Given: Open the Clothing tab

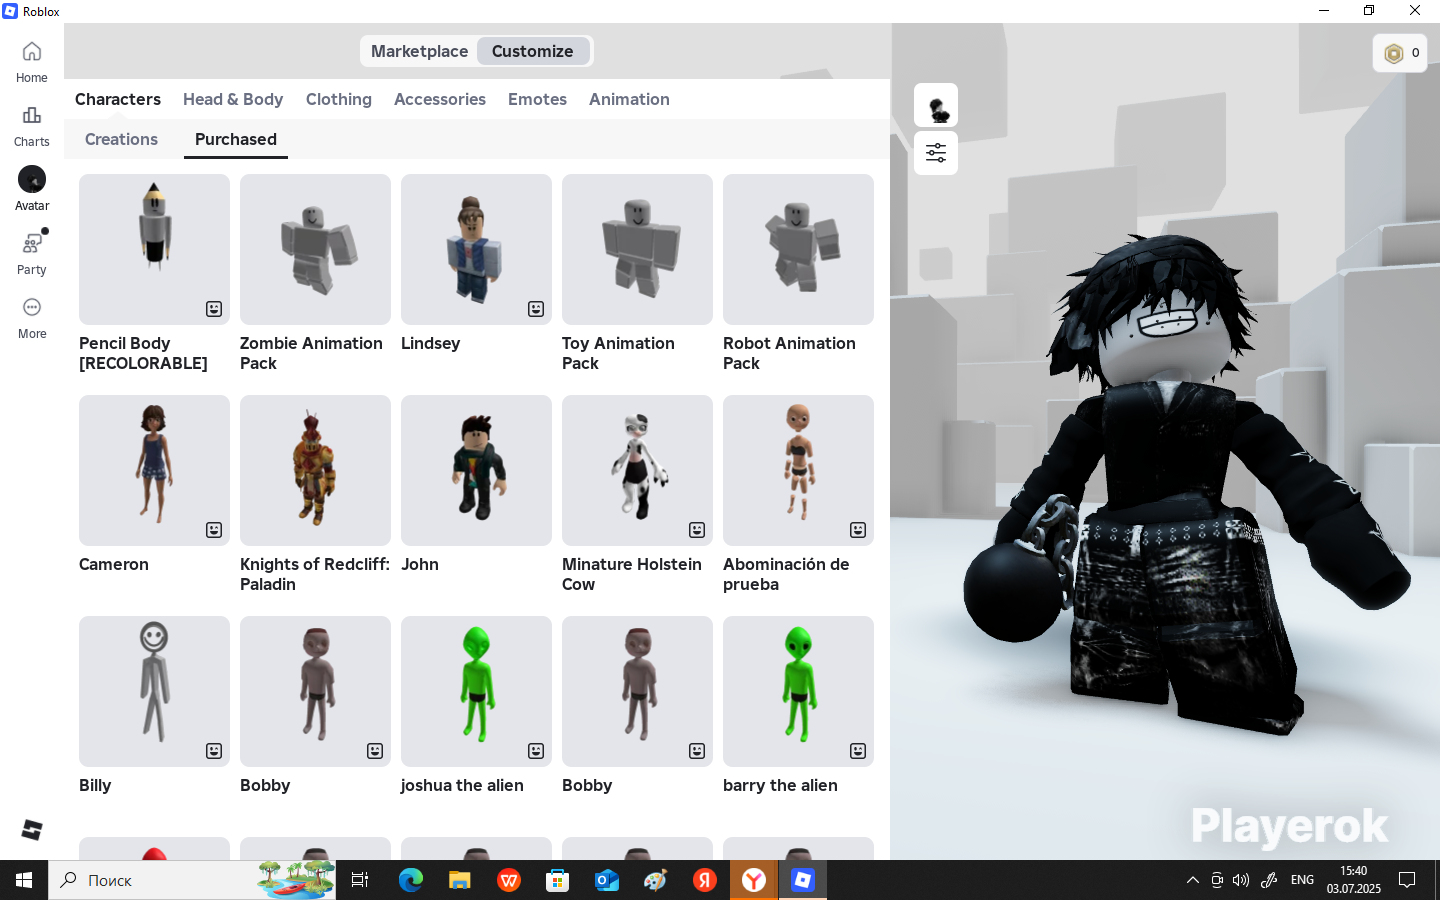Looking at the screenshot, I should pyautogui.click(x=339, y=99).
